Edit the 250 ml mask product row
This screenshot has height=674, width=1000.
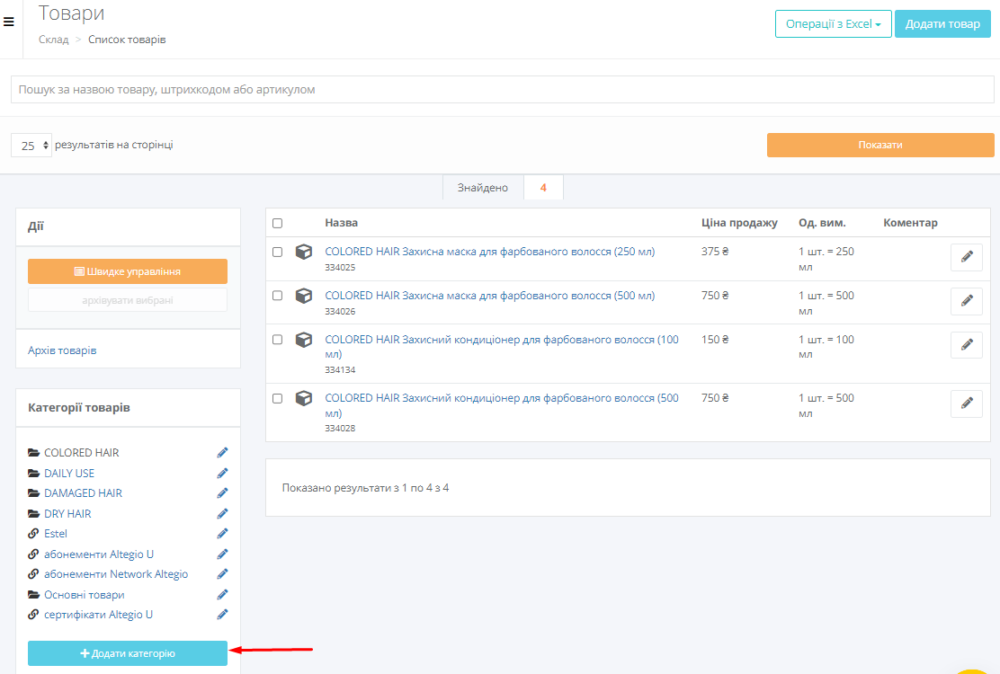coord(965,257)
